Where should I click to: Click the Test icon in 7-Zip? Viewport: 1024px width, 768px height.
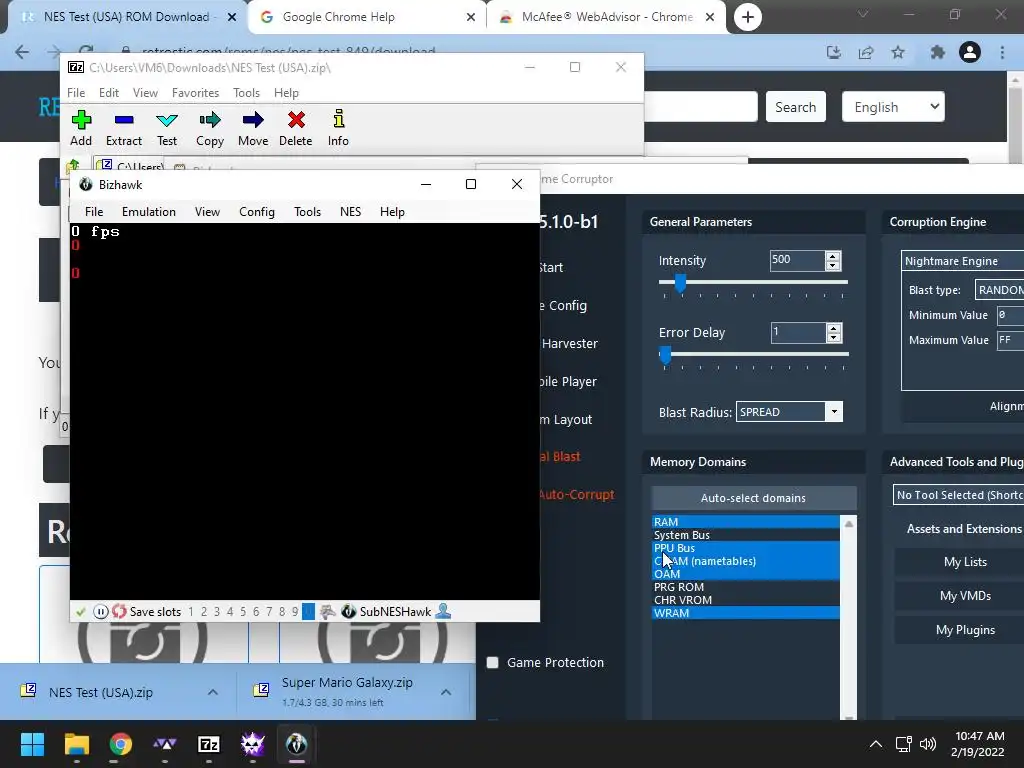click(x=167, y=120)
